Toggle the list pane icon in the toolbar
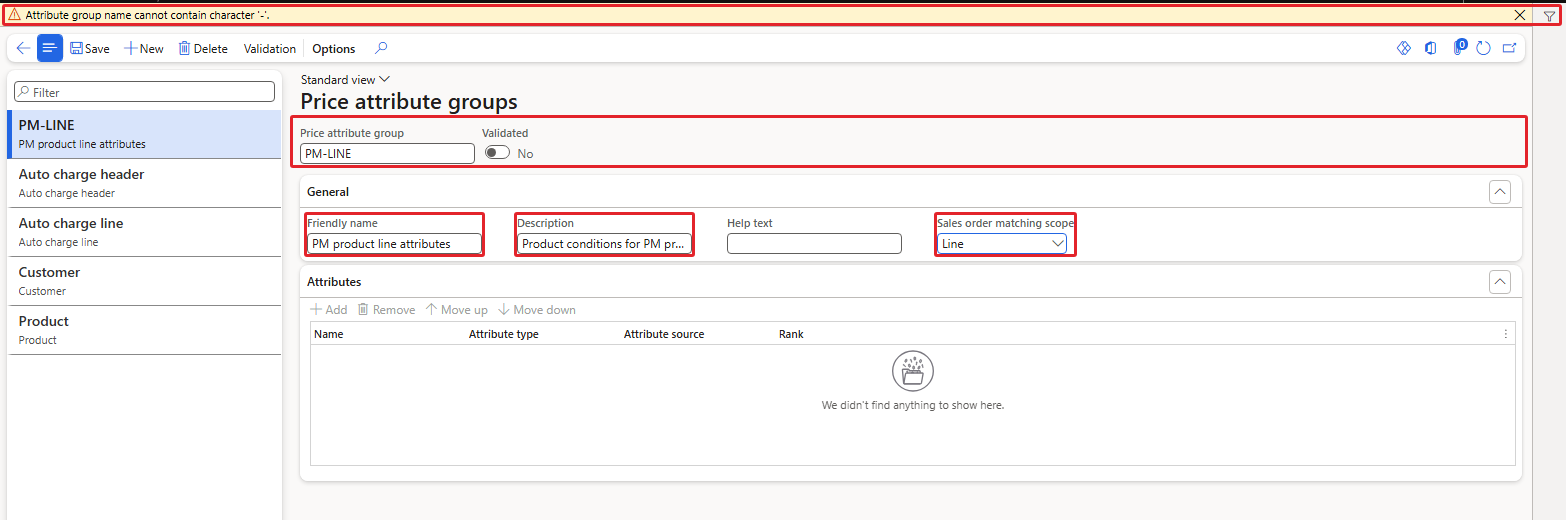1566x520 pixels. click(50, 48)
